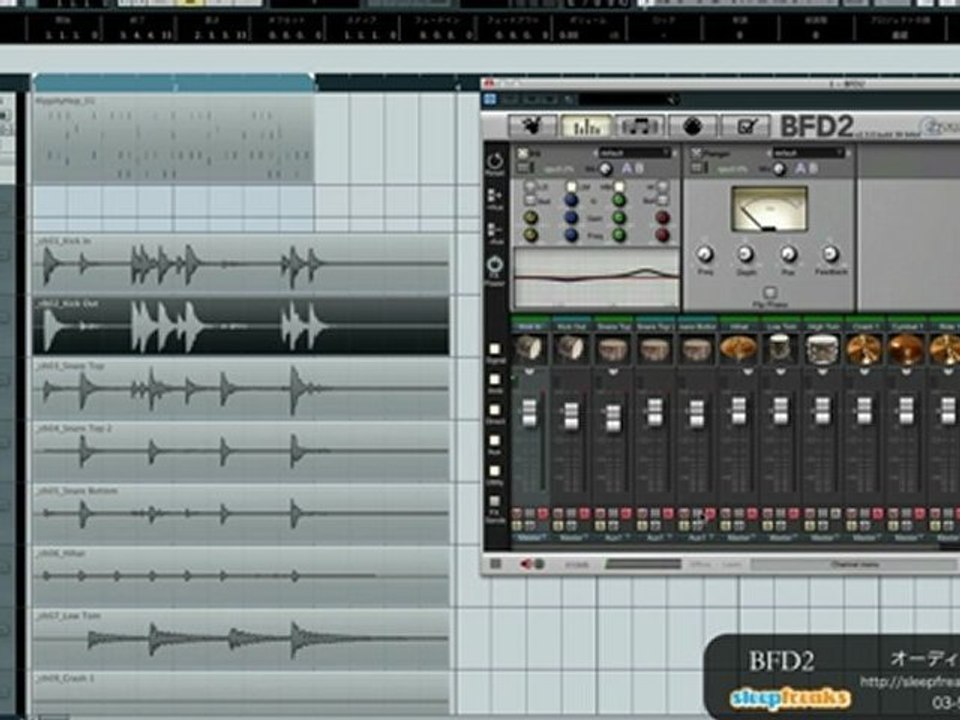The width and height of the screenshot is (960, 720).
Task: Click the A compare button in EQ slot
Action: point(627,168)
